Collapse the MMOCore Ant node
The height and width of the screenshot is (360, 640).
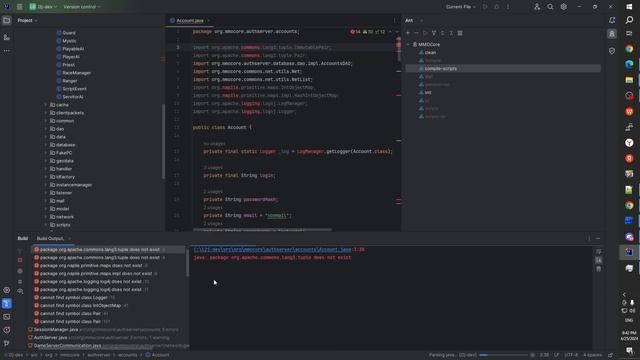(x=408, y=44)
